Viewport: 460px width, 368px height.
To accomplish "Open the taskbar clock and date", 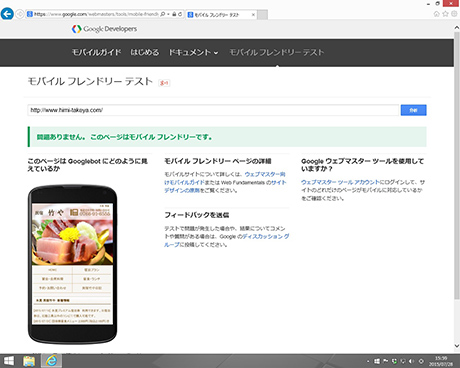I will coord(441,361).
